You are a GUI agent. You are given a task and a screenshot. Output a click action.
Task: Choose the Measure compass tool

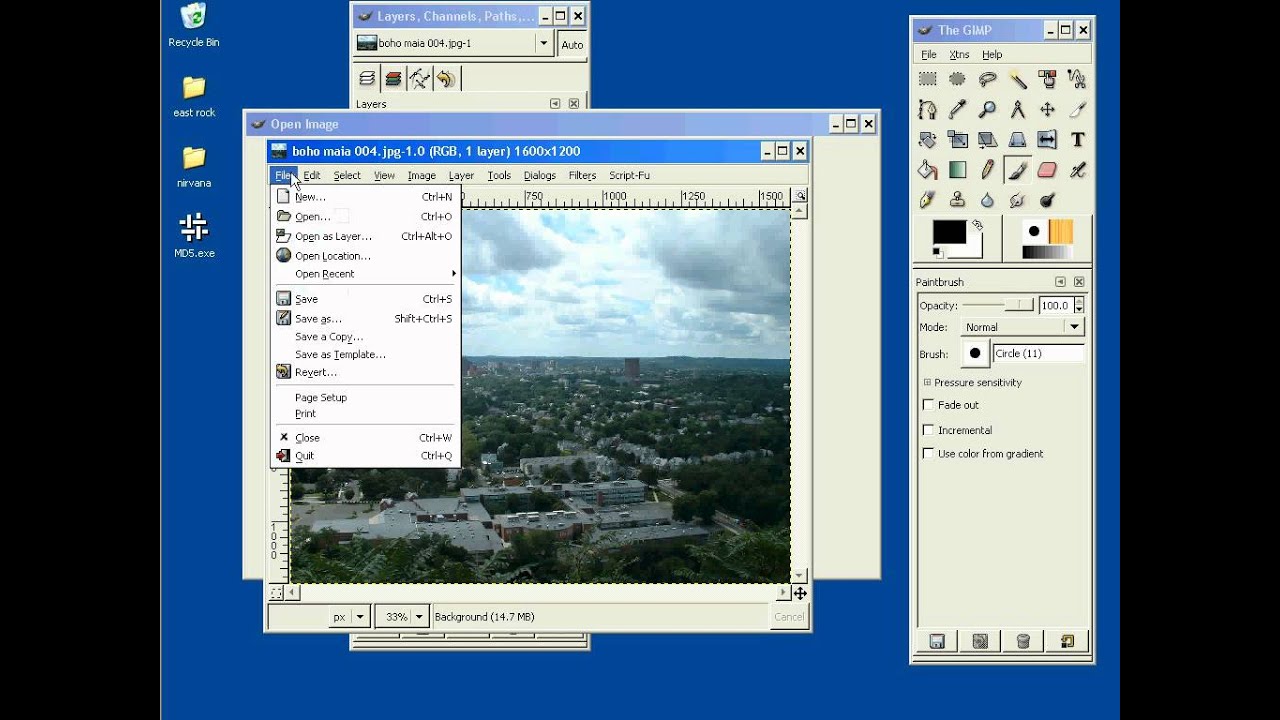pos(1018,109)
